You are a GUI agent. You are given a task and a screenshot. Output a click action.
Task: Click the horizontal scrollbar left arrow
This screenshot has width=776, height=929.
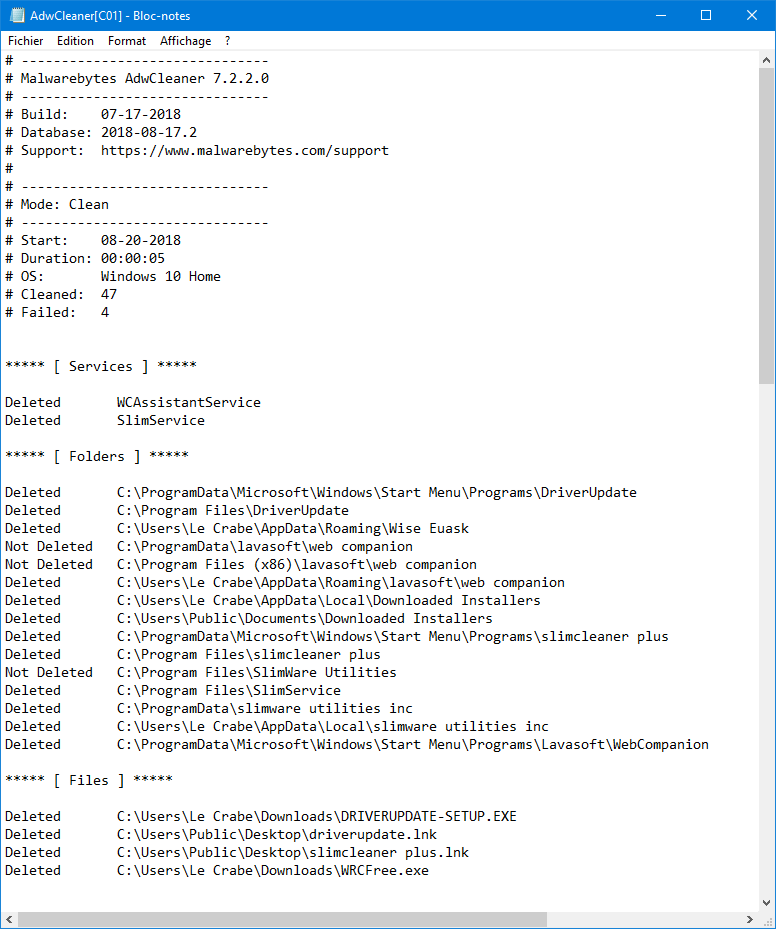pos(9,920)
